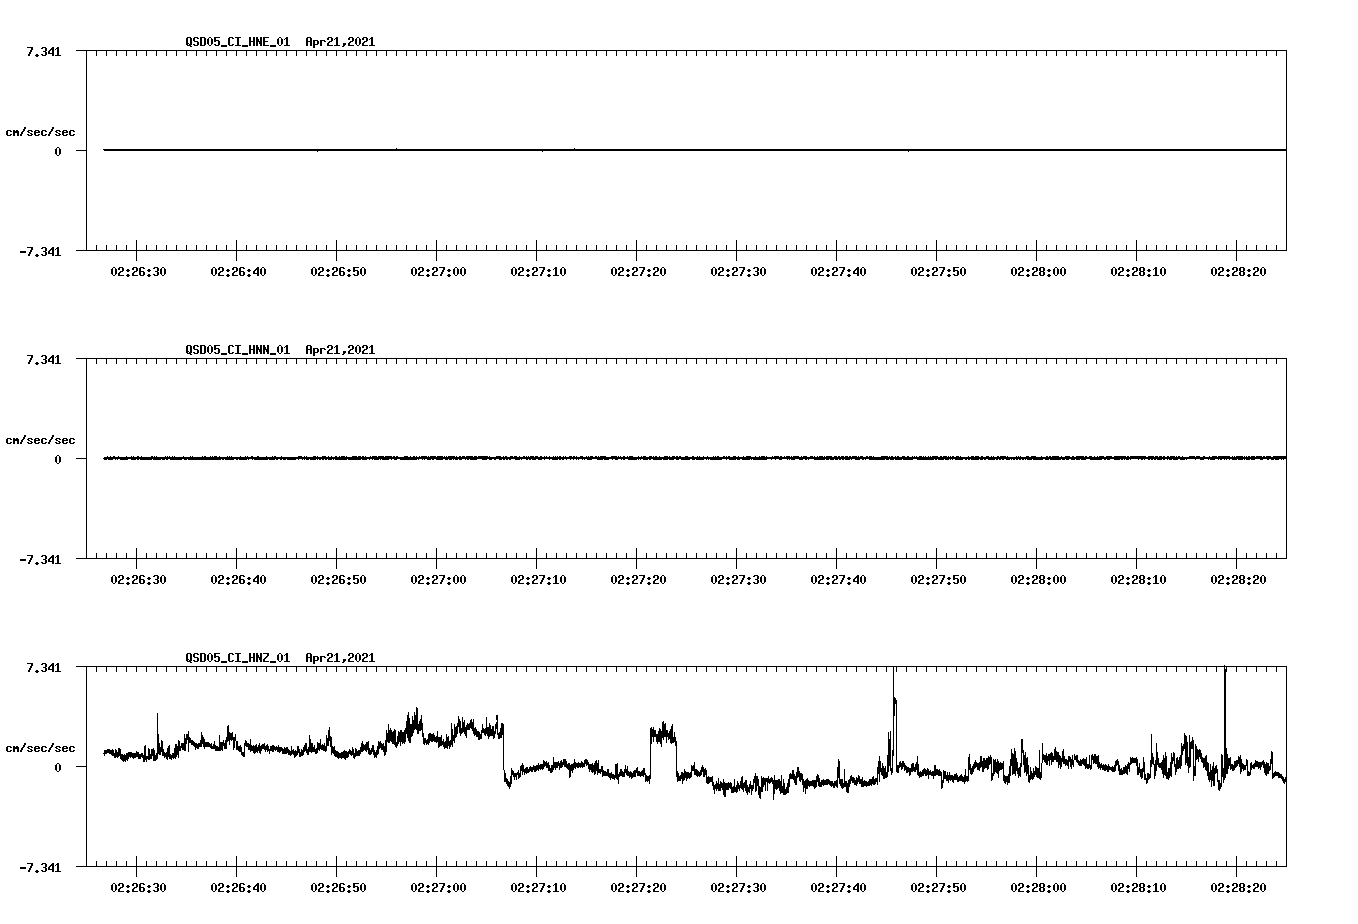Screen dimensions: 1358x924
Task: Select the 02:28:20 time tick on bottom axis
Action: (1240, 886)
